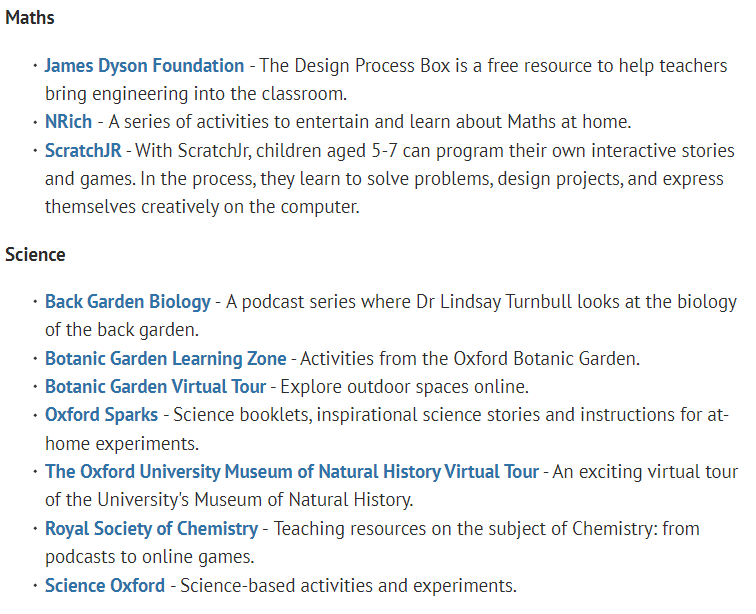Open Museum of Natural History Virtual Tour
This screenshot has width=756, height=614.
[292, 472]
